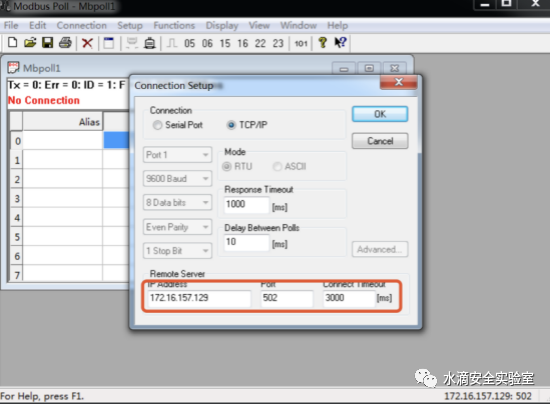Select row 2 header in Mbpoll1
The height and width of the screenshot is (404, 552).
[17, 179]
